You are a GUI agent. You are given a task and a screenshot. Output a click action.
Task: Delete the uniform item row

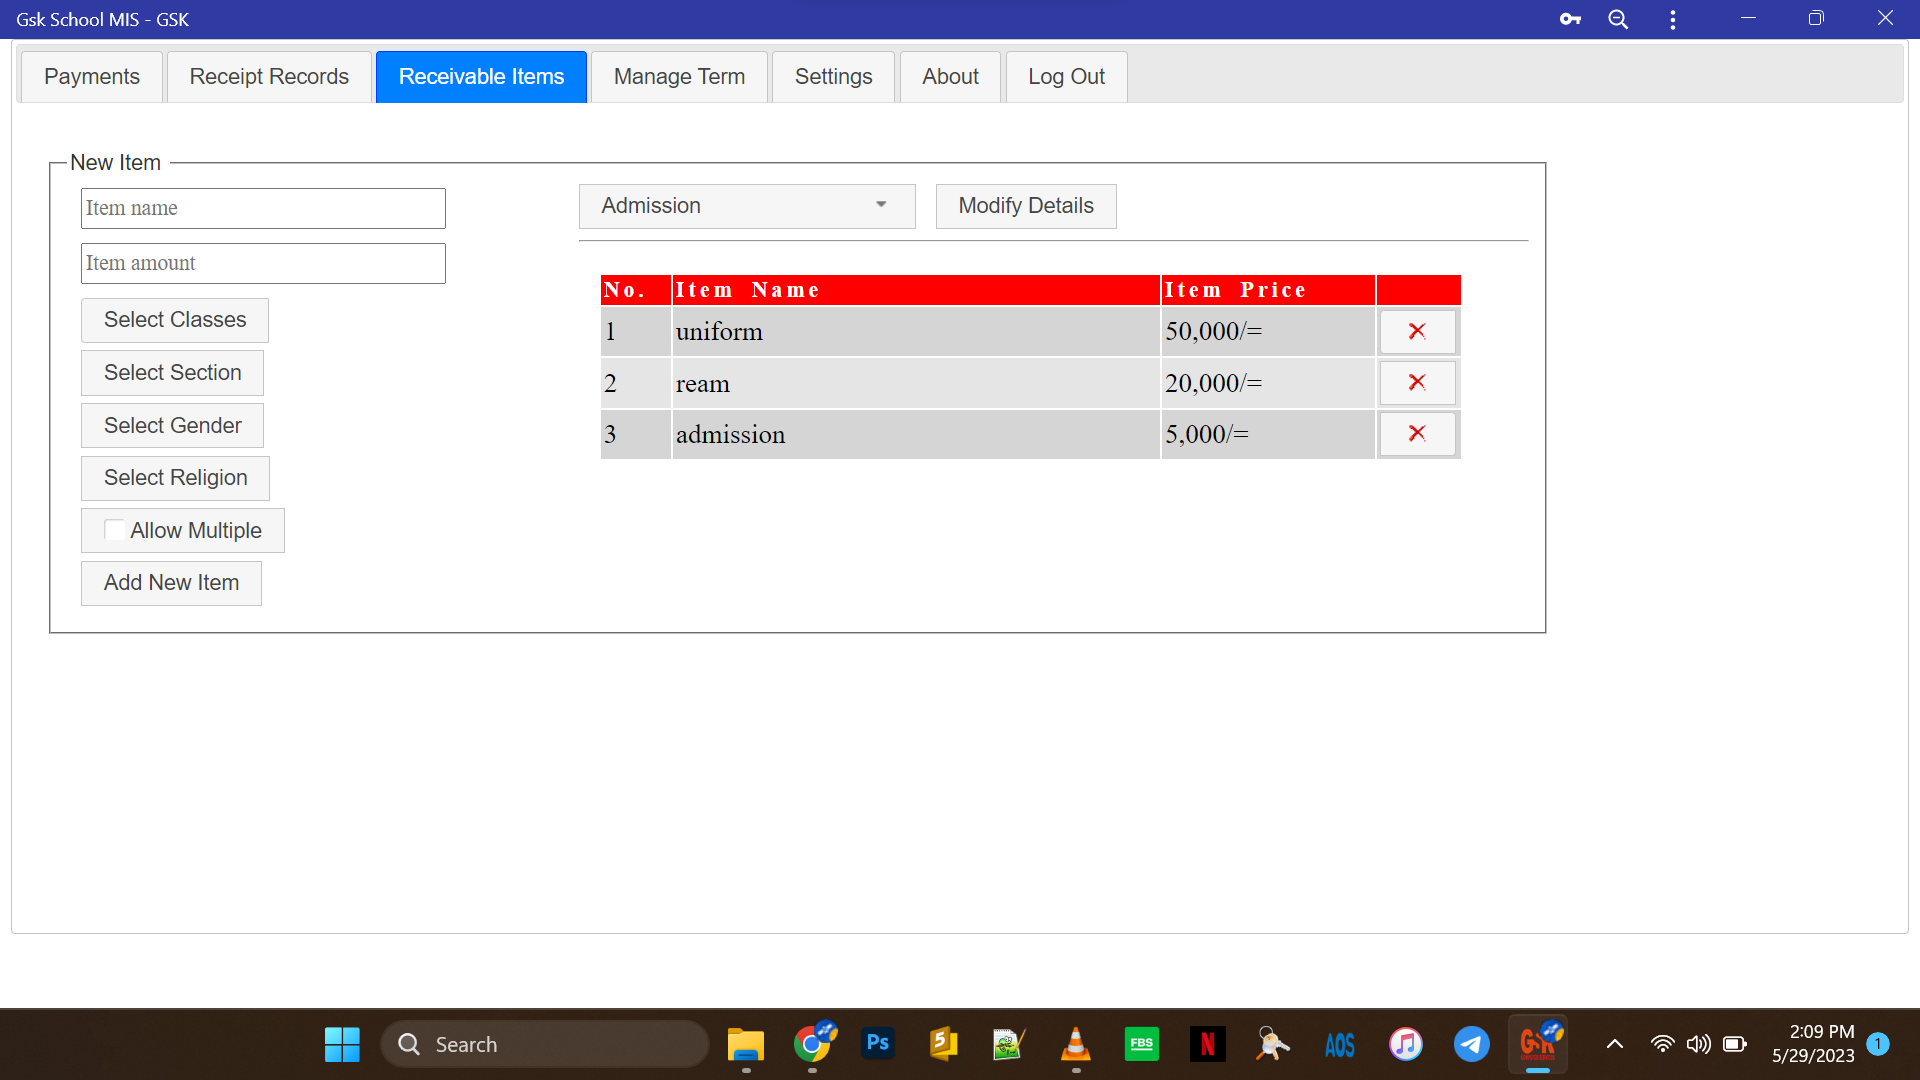(x=1417, y=332)
